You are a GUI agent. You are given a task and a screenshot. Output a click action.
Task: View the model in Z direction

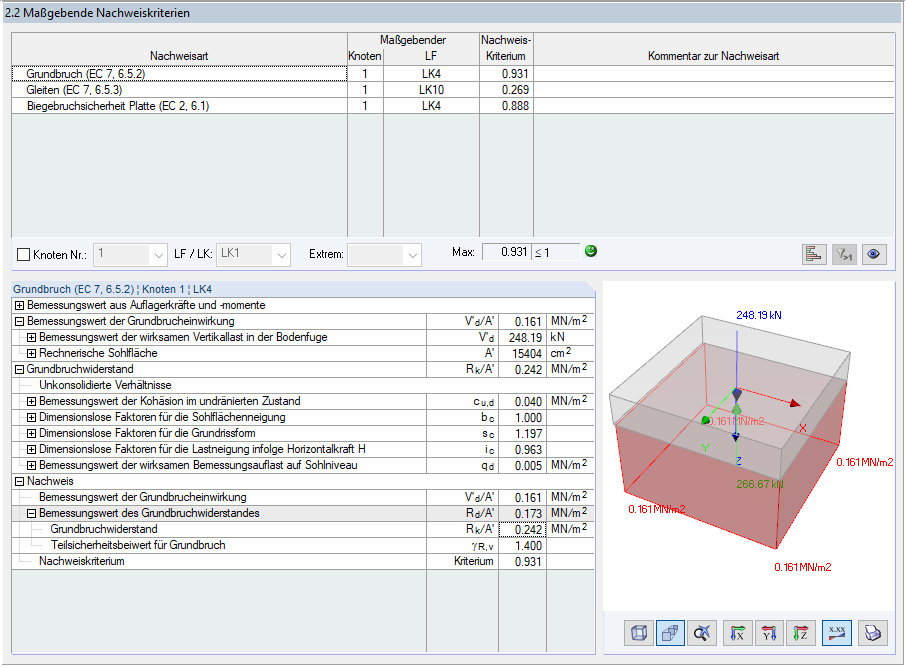pyautogui.click(x=801, y=633)
